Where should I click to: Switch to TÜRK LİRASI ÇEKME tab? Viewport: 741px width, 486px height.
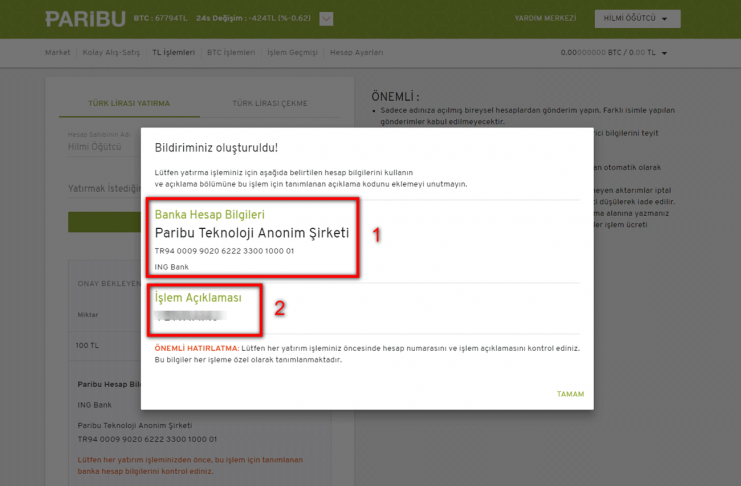click(270, 103)
